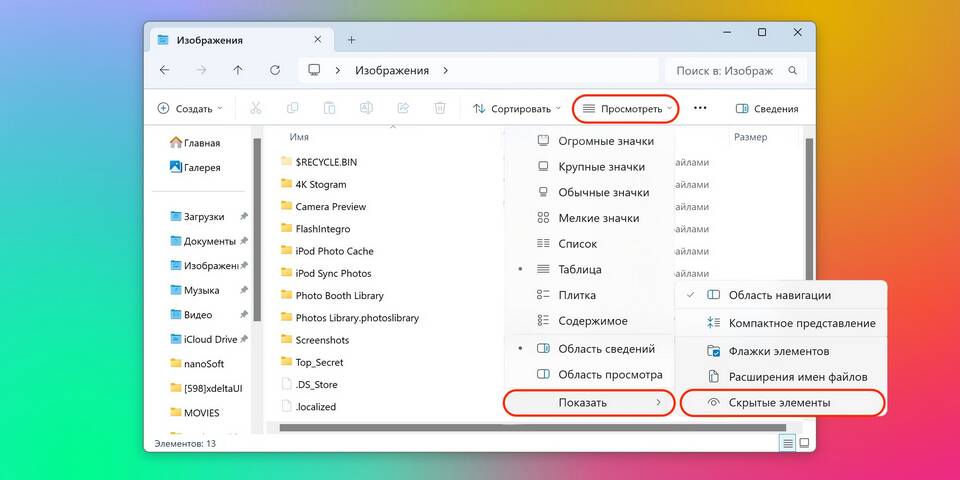Screen dimensions: 960x480
Task: Go up one folder level
Action: (x=238, y=70)
